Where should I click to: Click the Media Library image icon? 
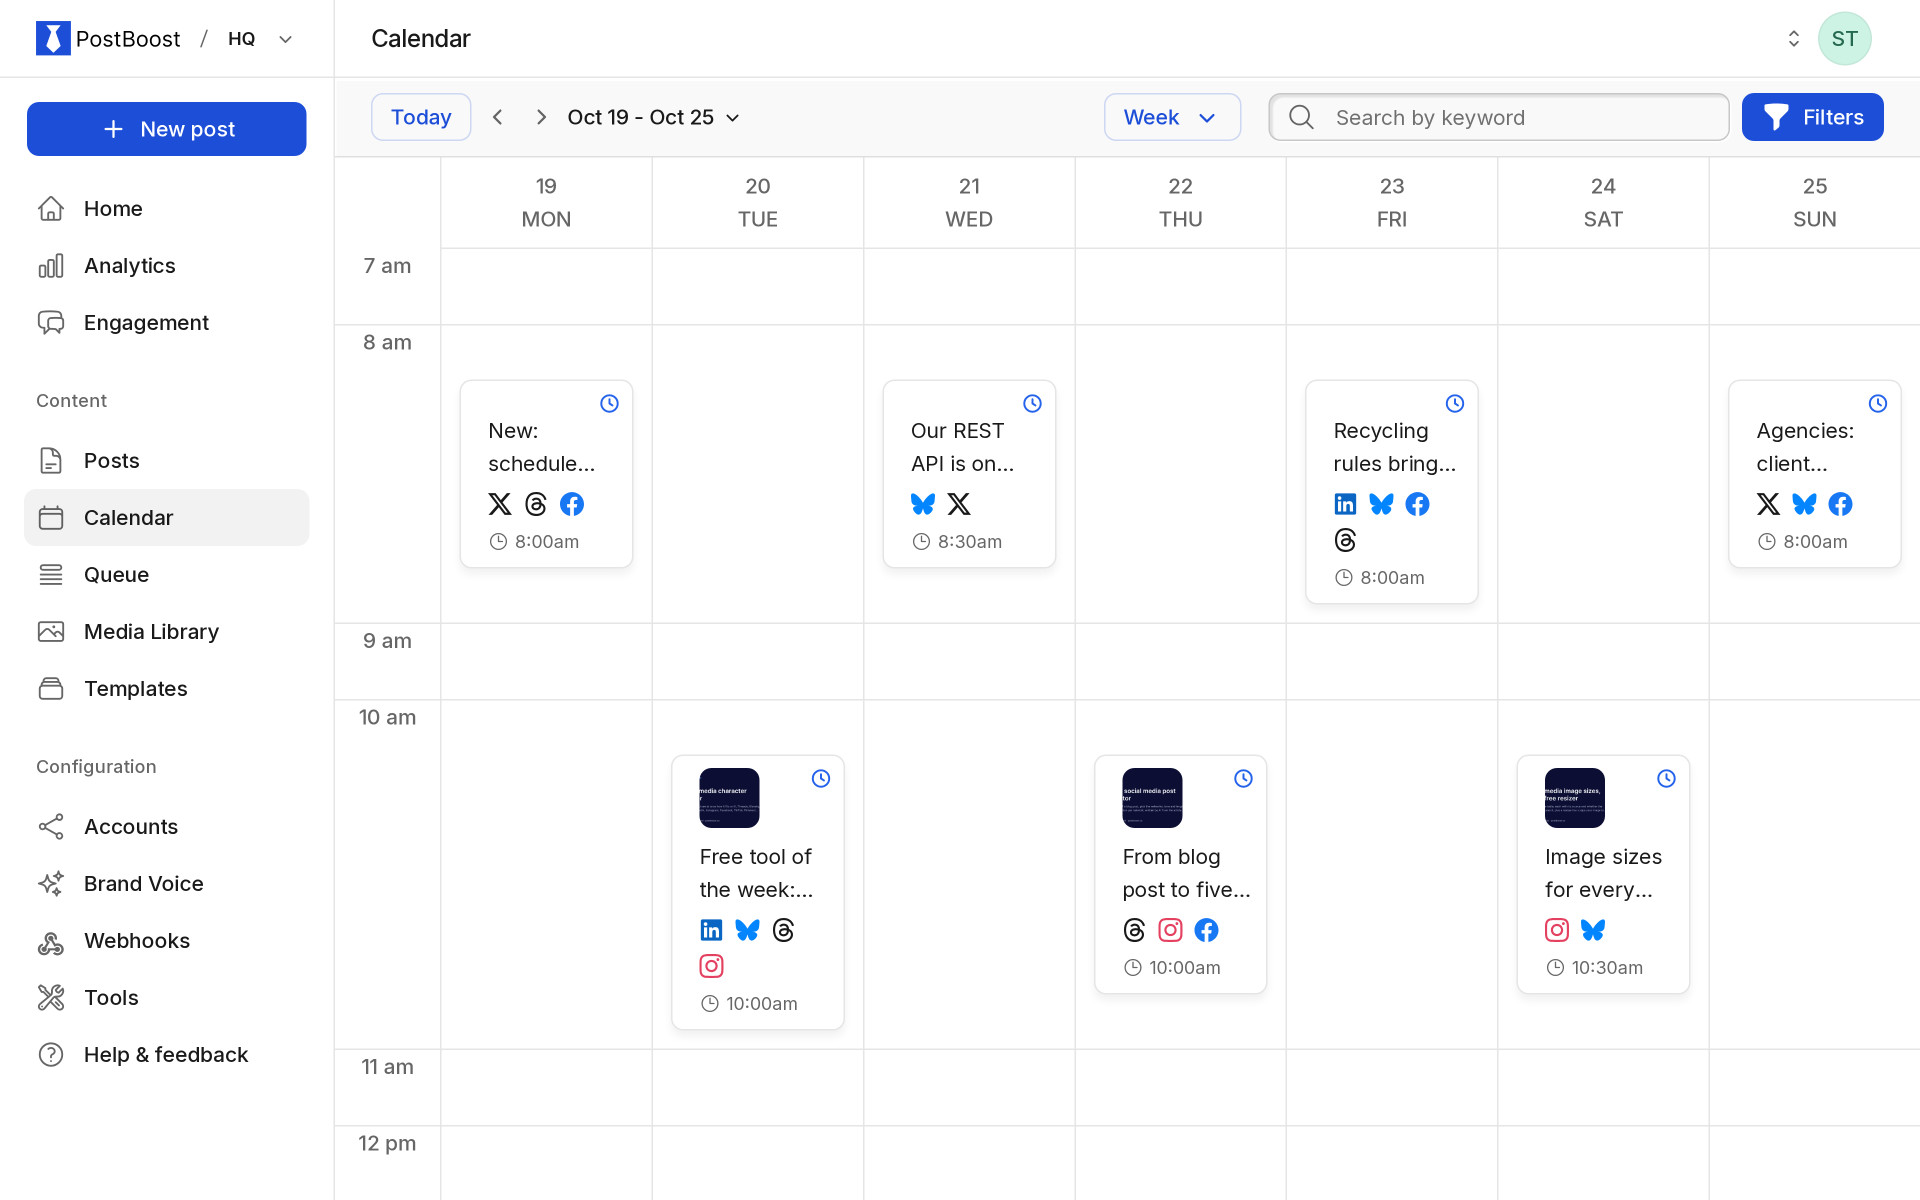[51, 631]
